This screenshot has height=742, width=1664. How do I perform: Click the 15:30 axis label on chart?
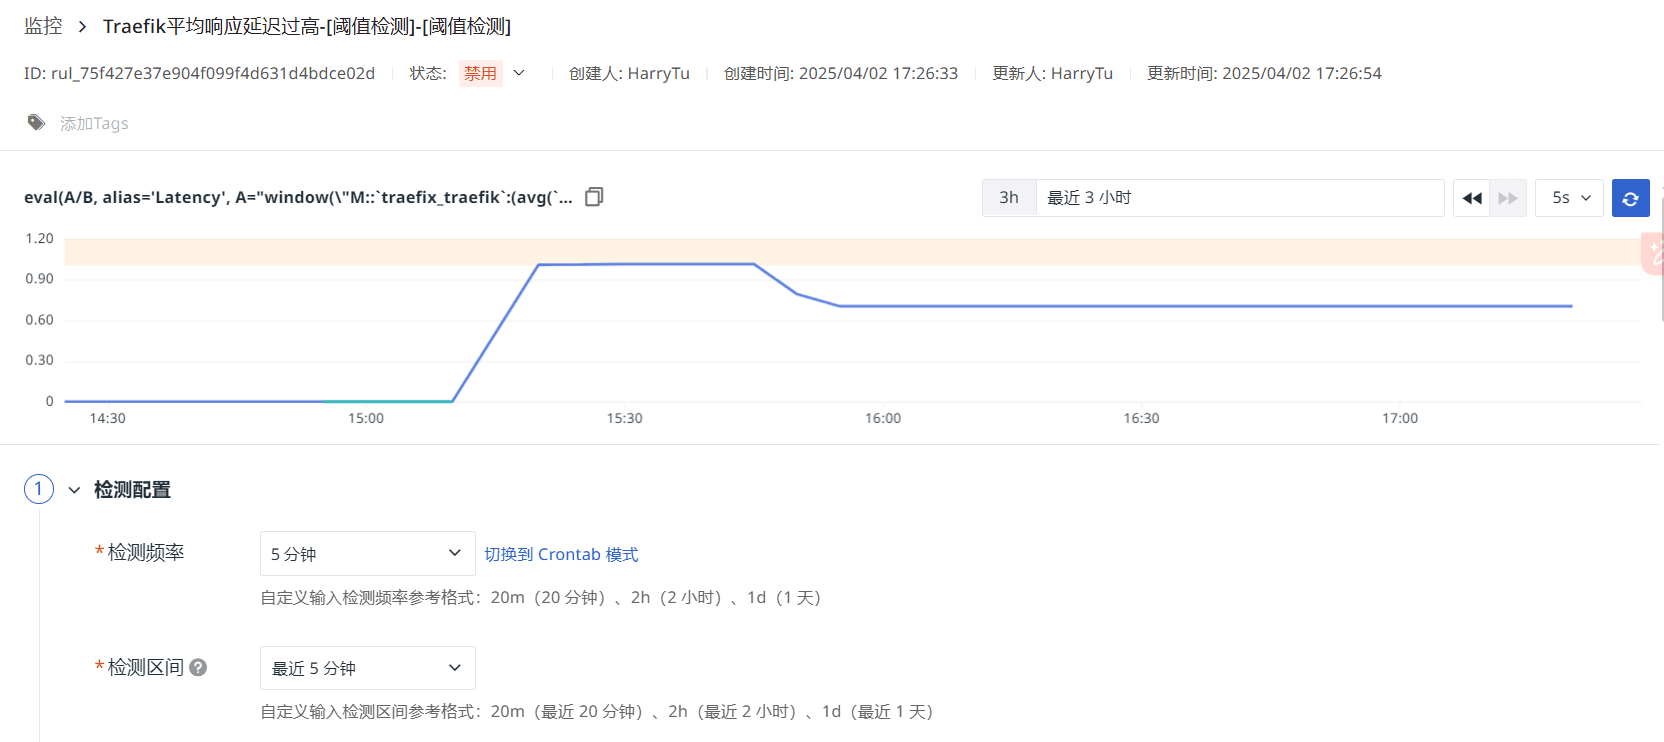tap(624, 418)
